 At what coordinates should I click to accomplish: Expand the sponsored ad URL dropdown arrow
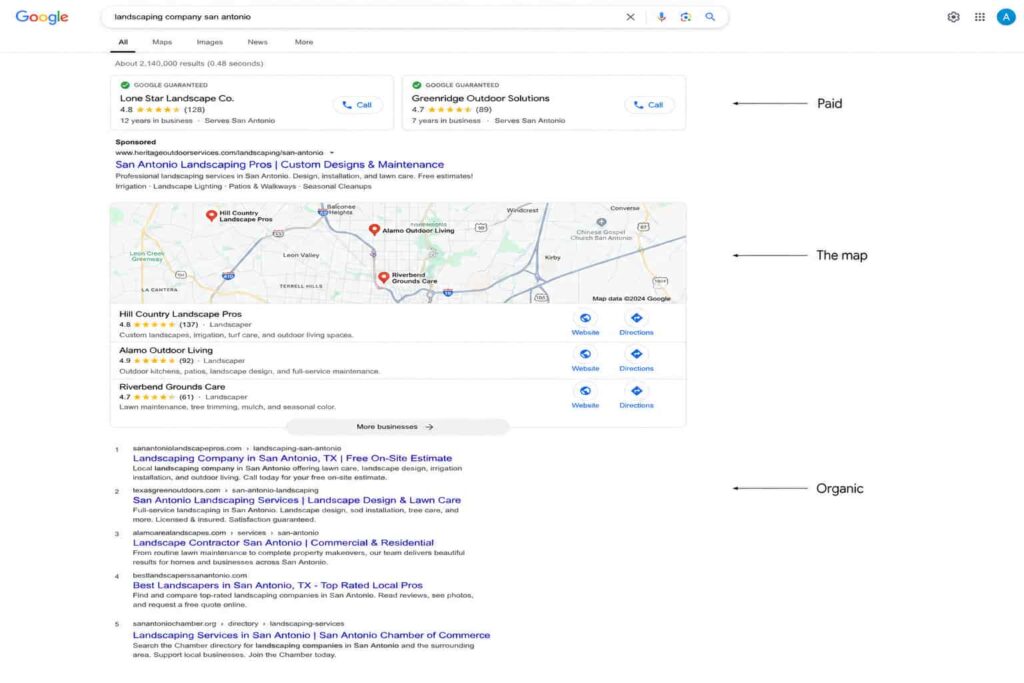pos(332,153)
